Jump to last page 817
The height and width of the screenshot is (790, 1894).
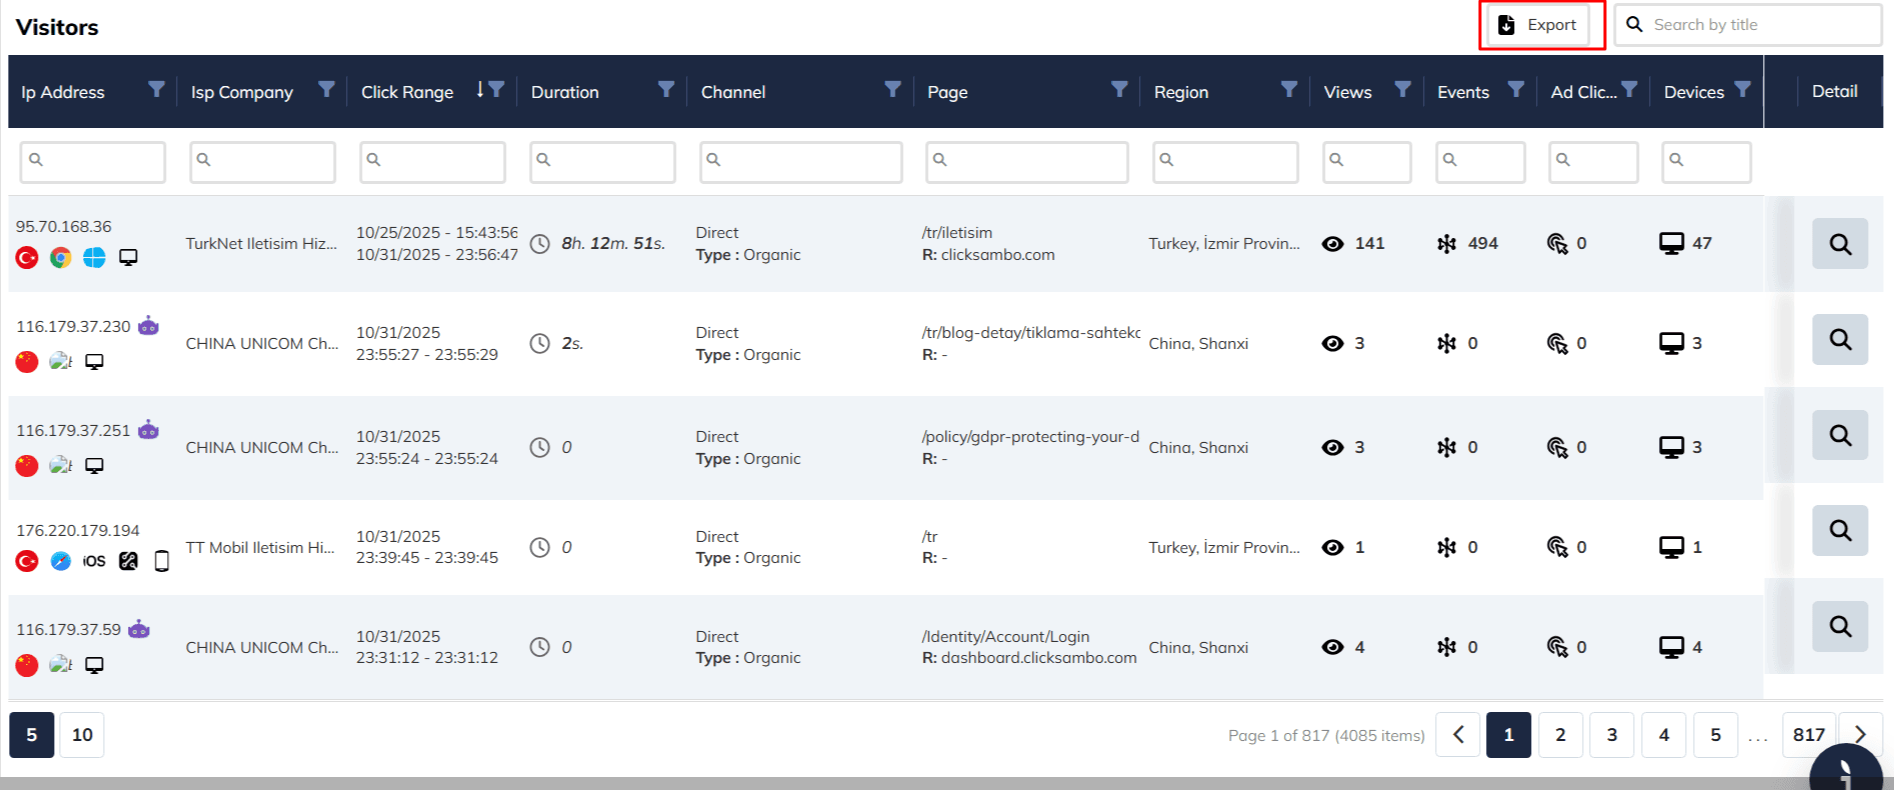[x=1808, y=735]
